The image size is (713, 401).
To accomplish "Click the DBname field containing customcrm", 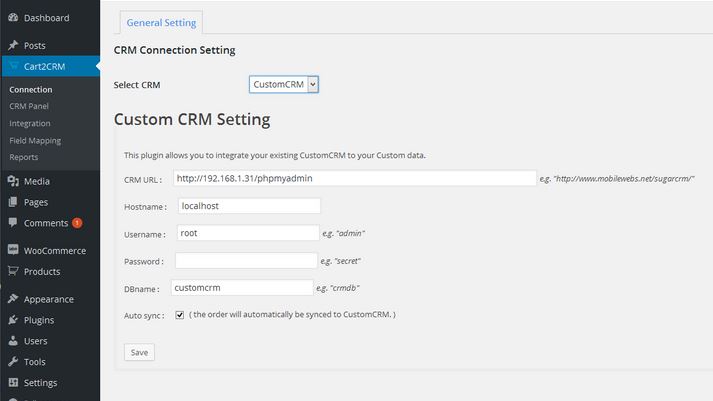I will point(242,287).
